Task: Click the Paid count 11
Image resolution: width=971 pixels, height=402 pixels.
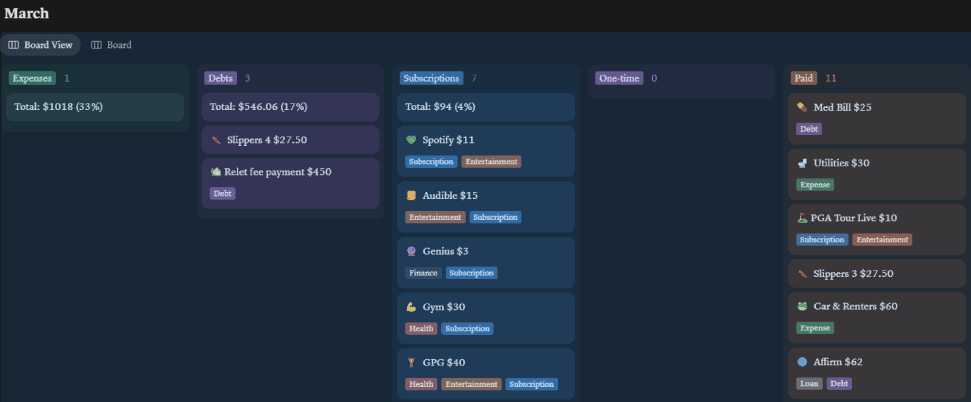Action: tap(831, 78)
